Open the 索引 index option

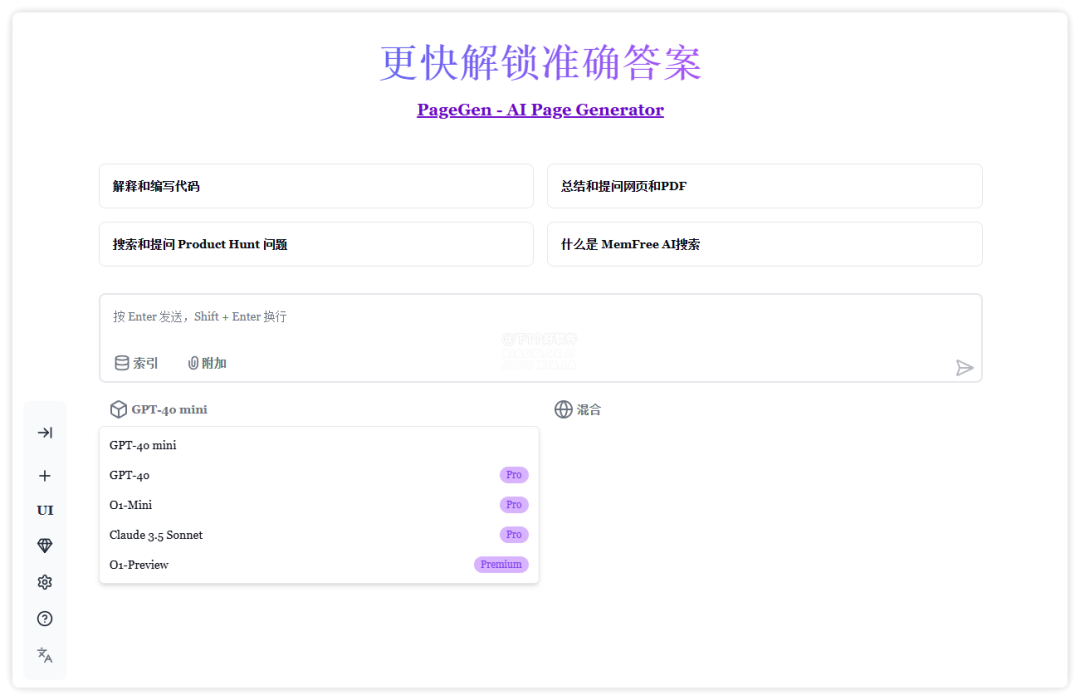(x=136, y=363)
